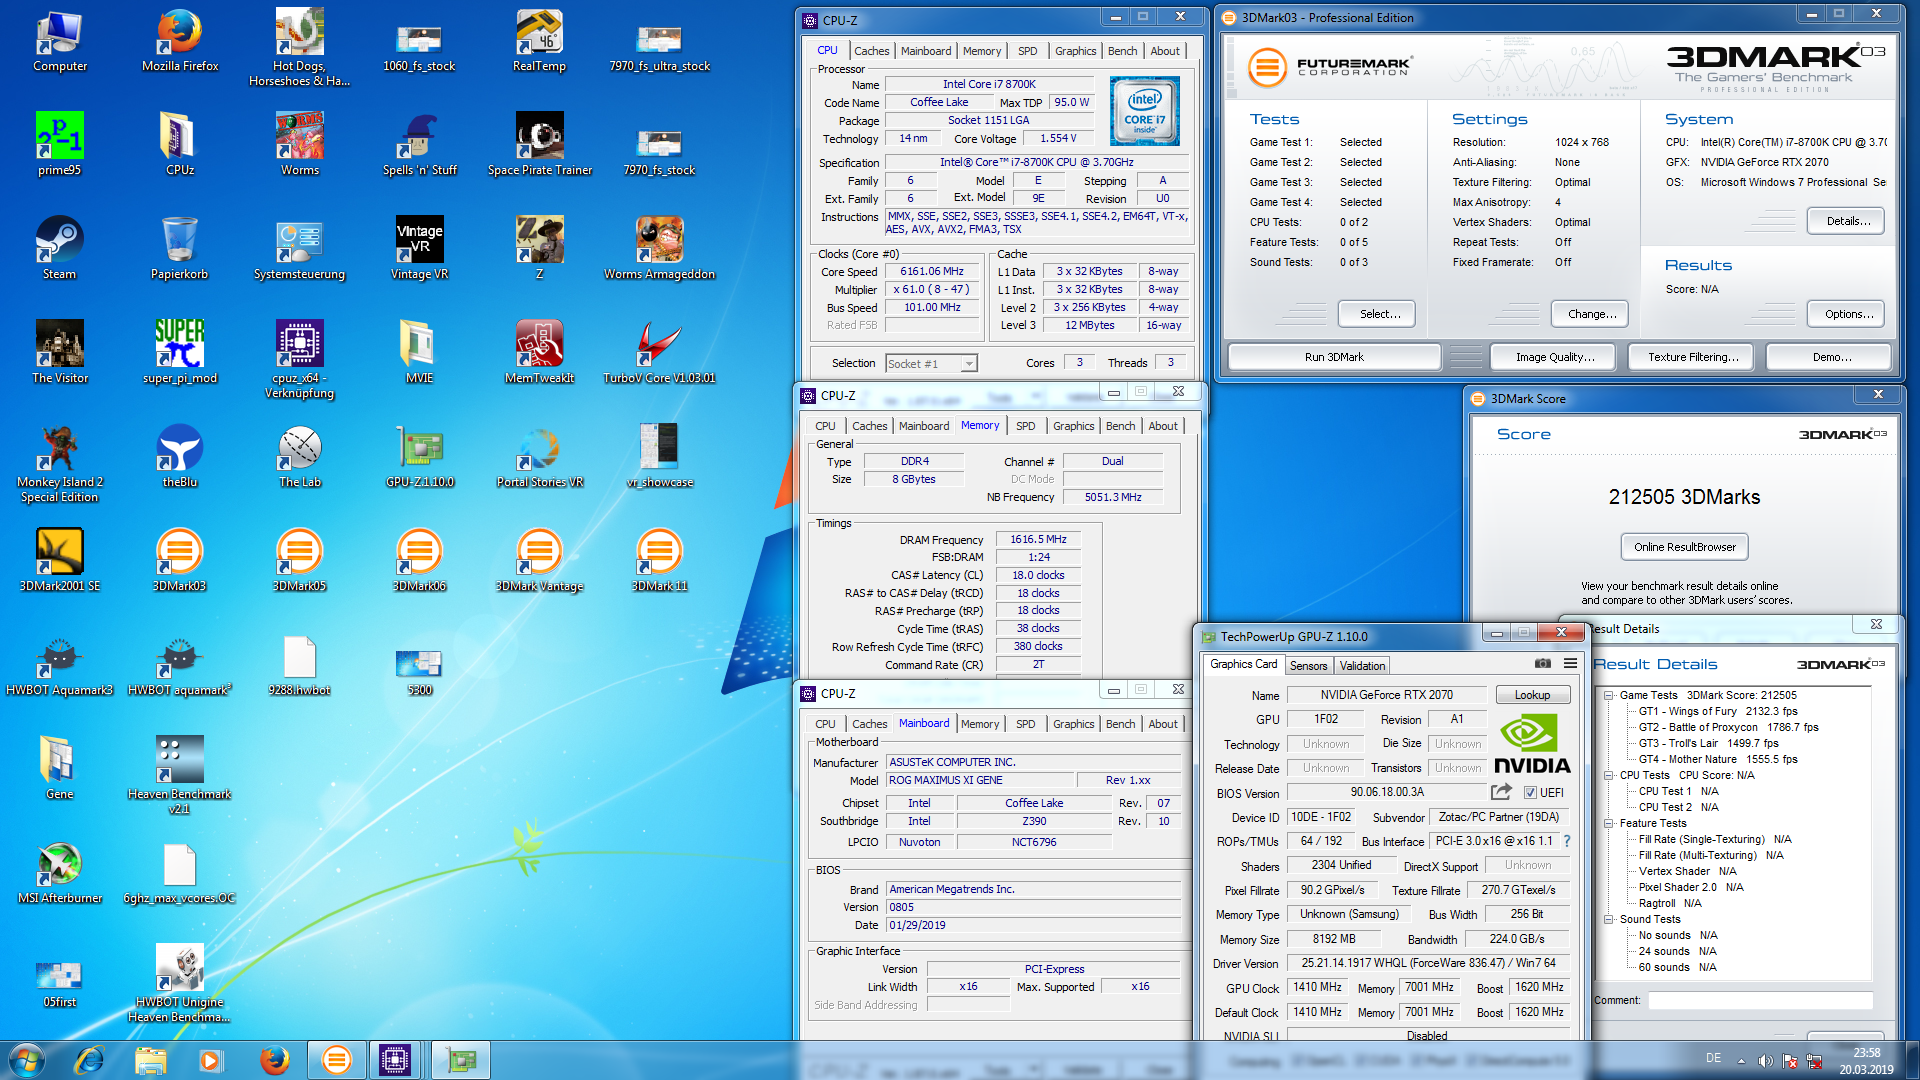Open the 3DMark2001 SE desktop icon

click(x=60, y=562)
